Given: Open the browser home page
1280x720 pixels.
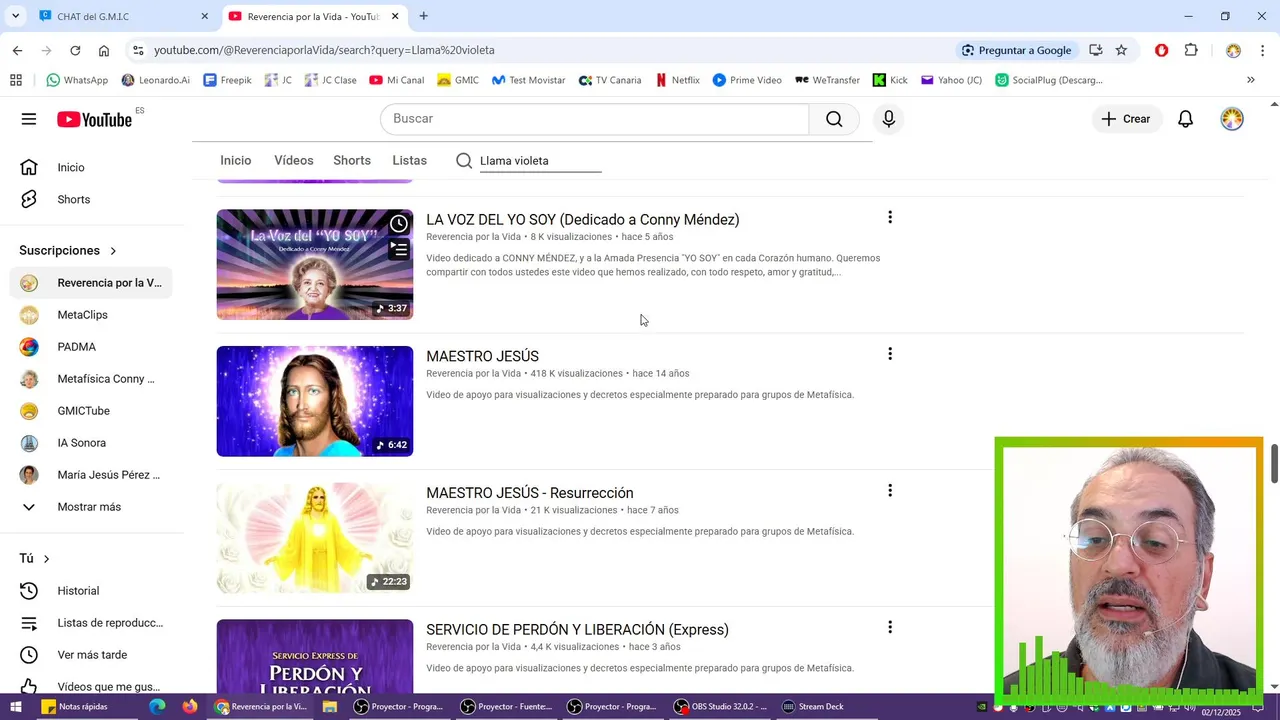Looking at the screenshot, I should point(104,50).
